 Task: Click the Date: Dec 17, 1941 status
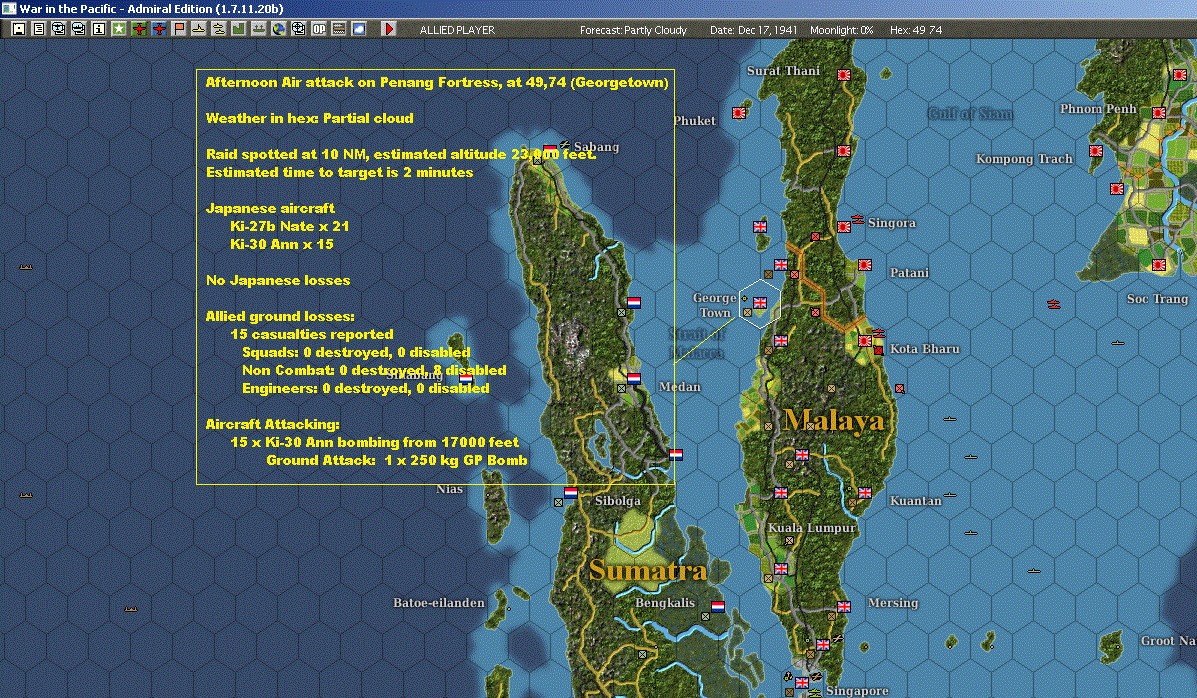click(753, 30)
